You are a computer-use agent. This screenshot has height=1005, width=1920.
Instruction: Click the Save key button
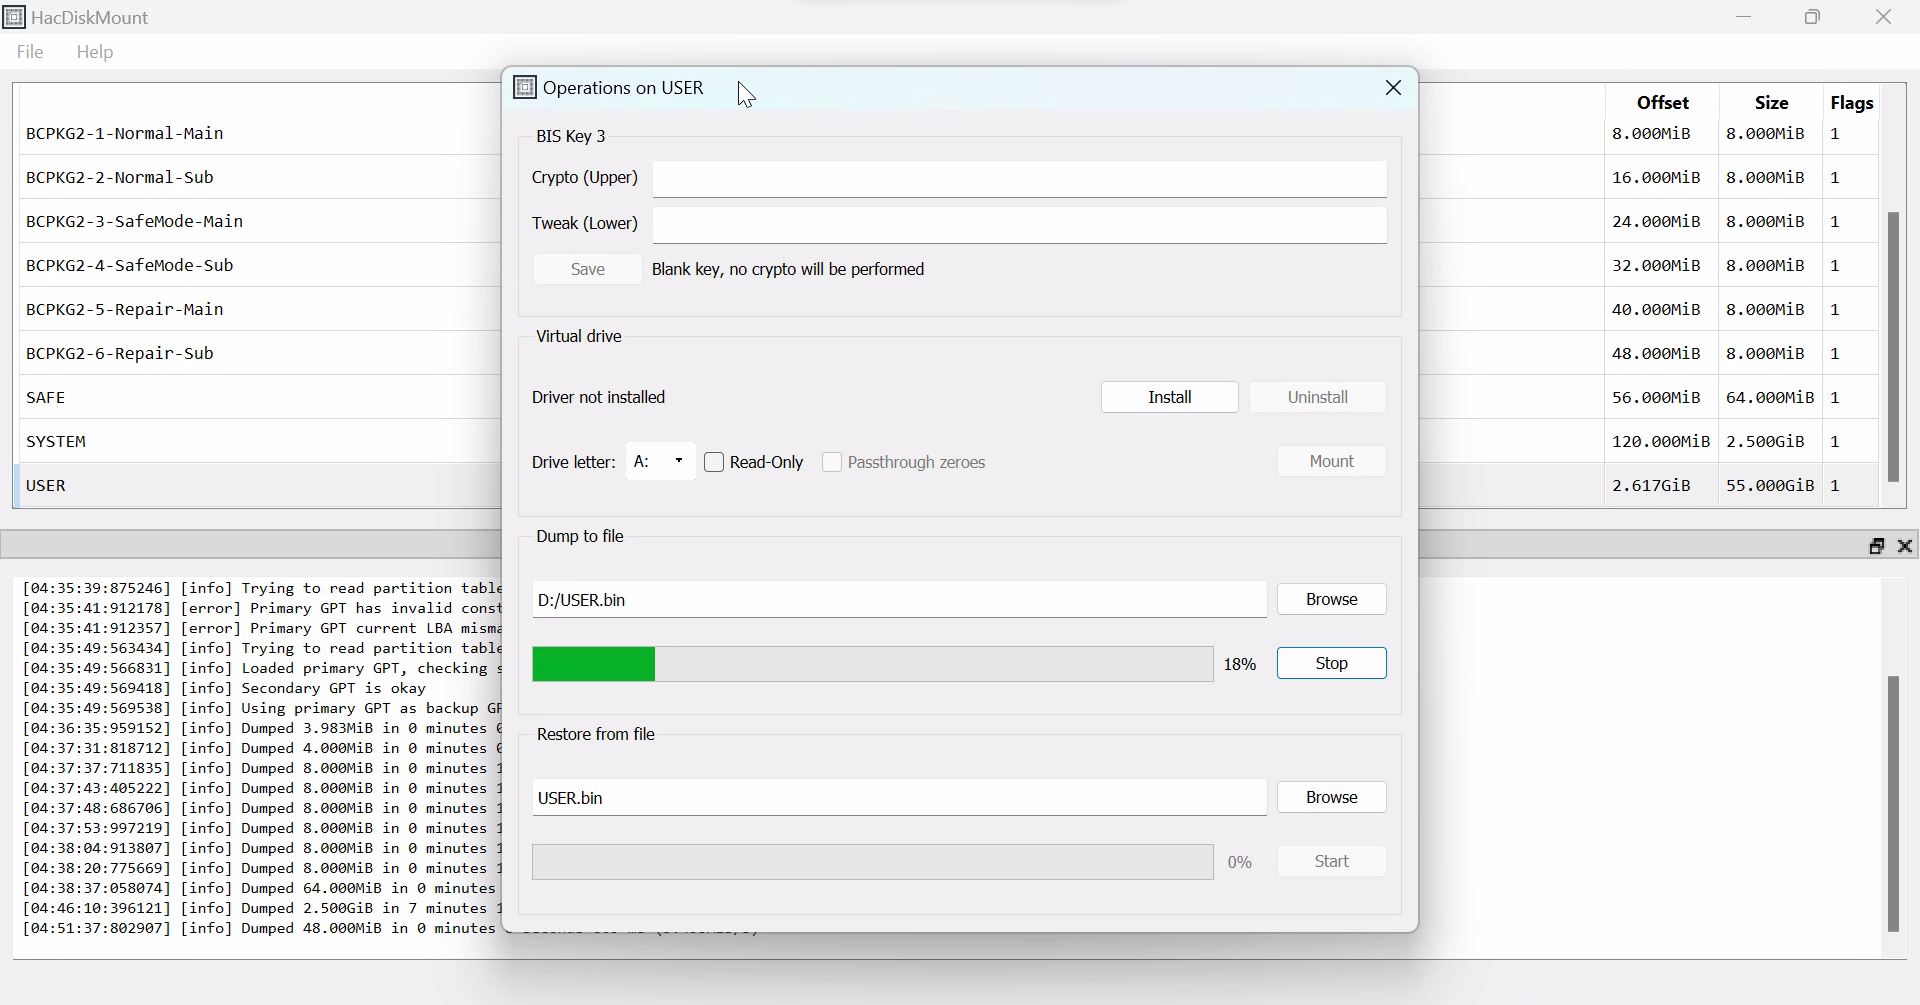coord(588,269)
